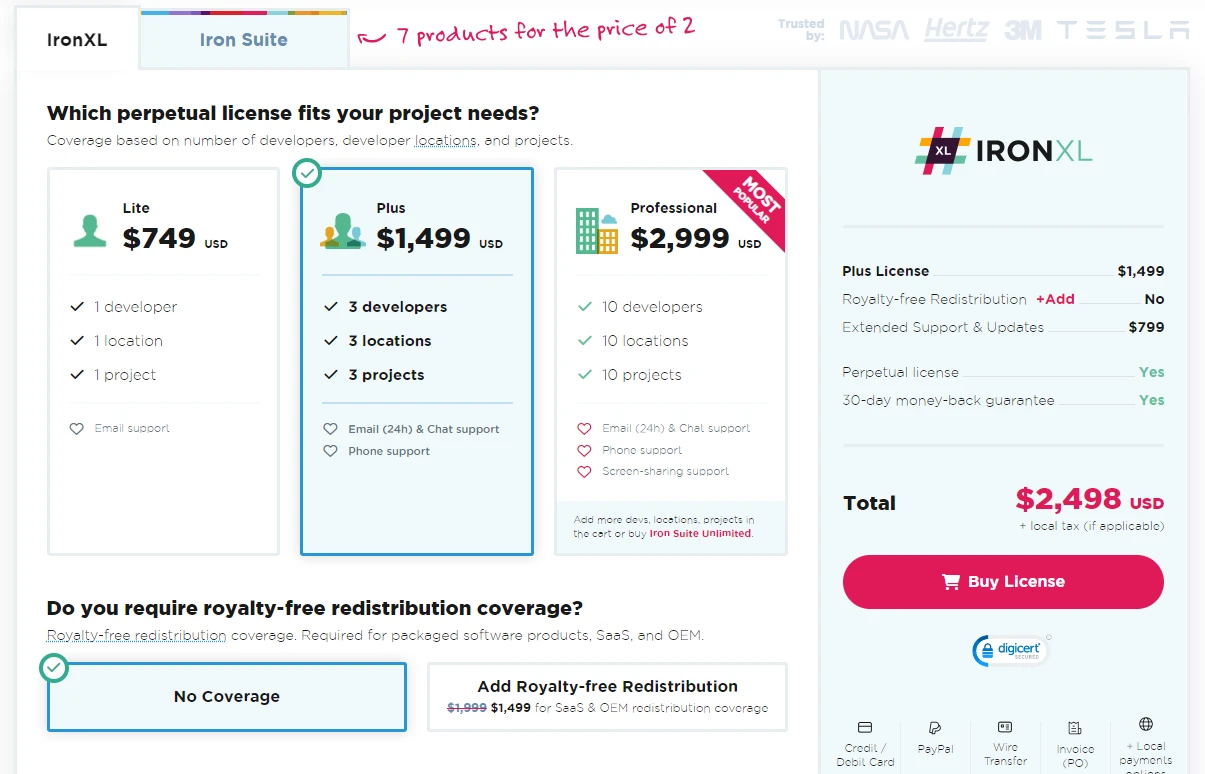This screenshot has height=774, width=1205.
Task: Choose the Wire Transfer payment icon
Action: pos(1005,727)
